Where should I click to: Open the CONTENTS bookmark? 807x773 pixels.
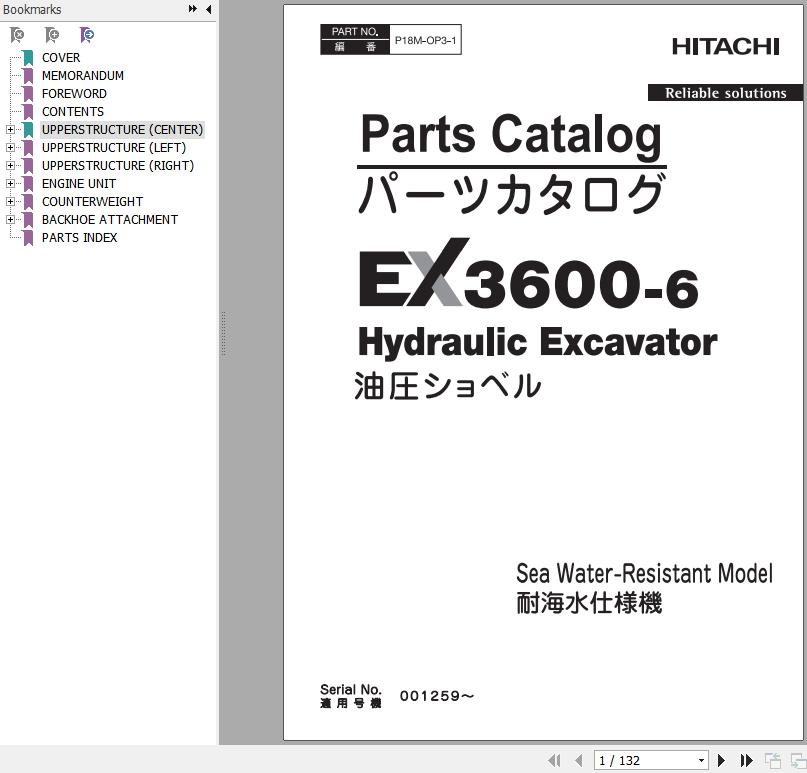(73, 112)
